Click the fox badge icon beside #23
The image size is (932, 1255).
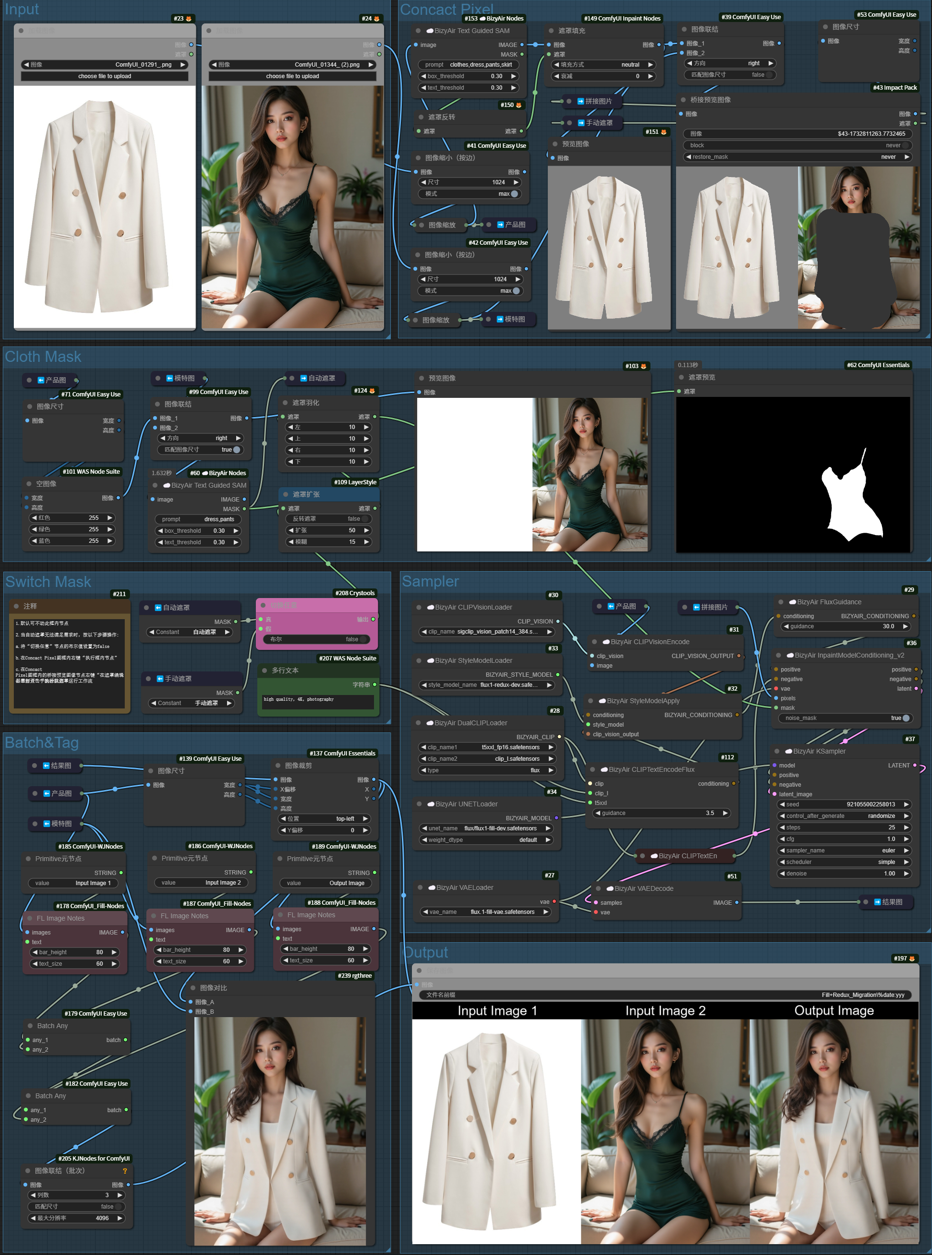tap(190, 18)
